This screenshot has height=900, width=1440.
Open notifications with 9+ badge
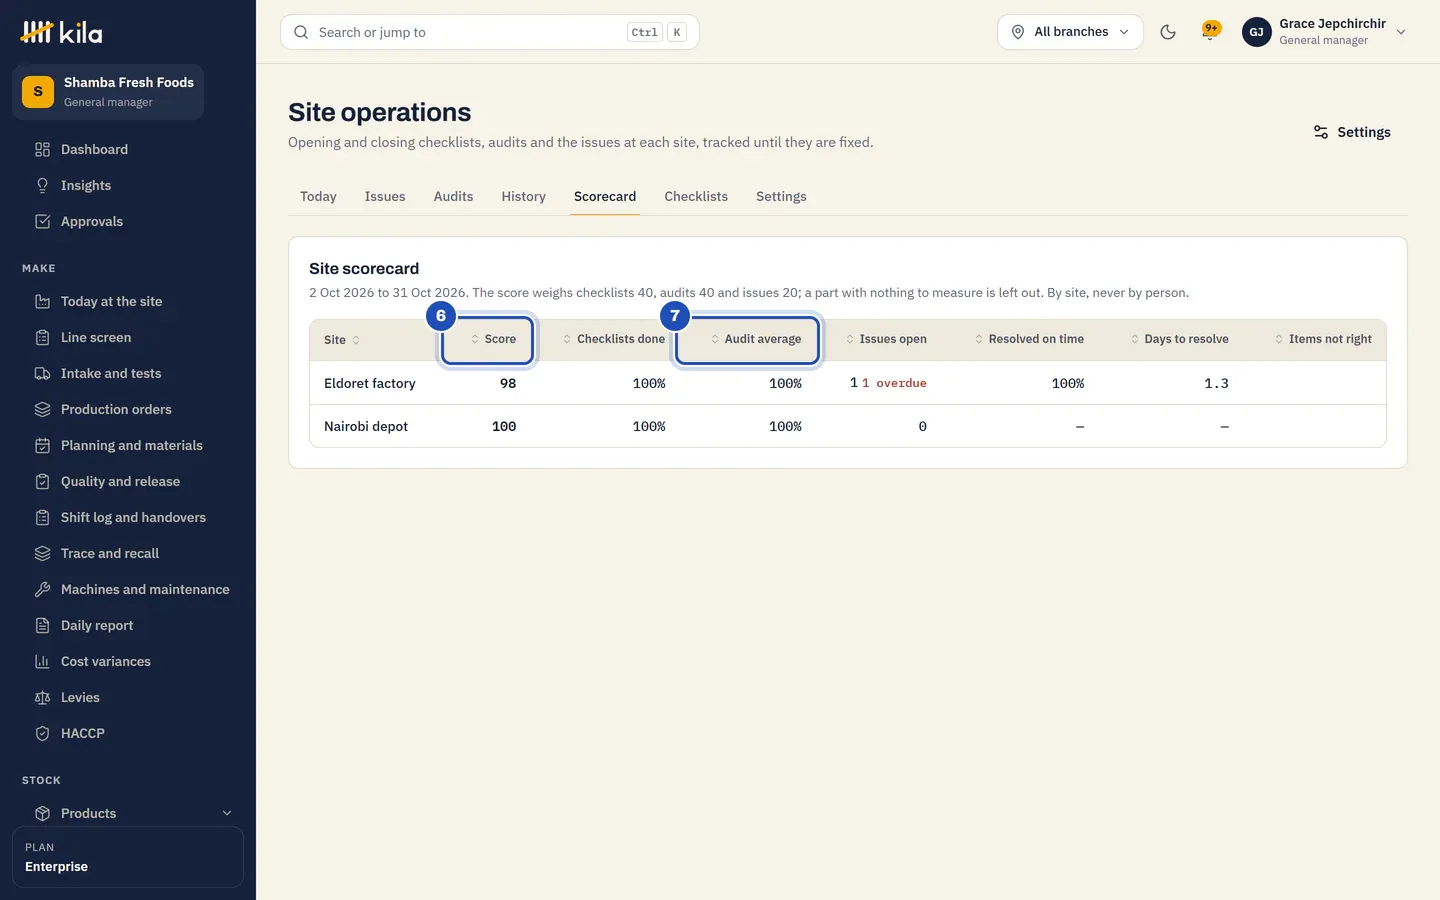1210,32
